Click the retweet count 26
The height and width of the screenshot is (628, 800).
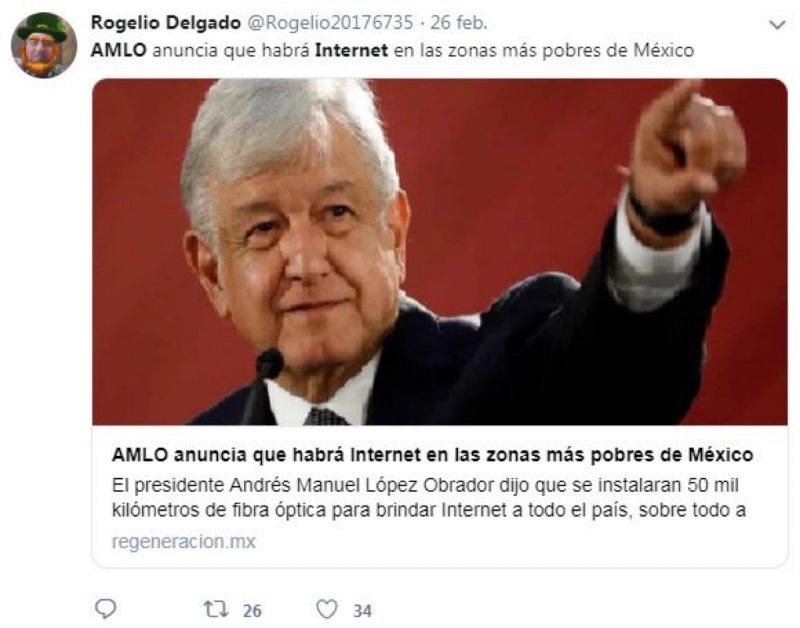click(x=252, y=610)
